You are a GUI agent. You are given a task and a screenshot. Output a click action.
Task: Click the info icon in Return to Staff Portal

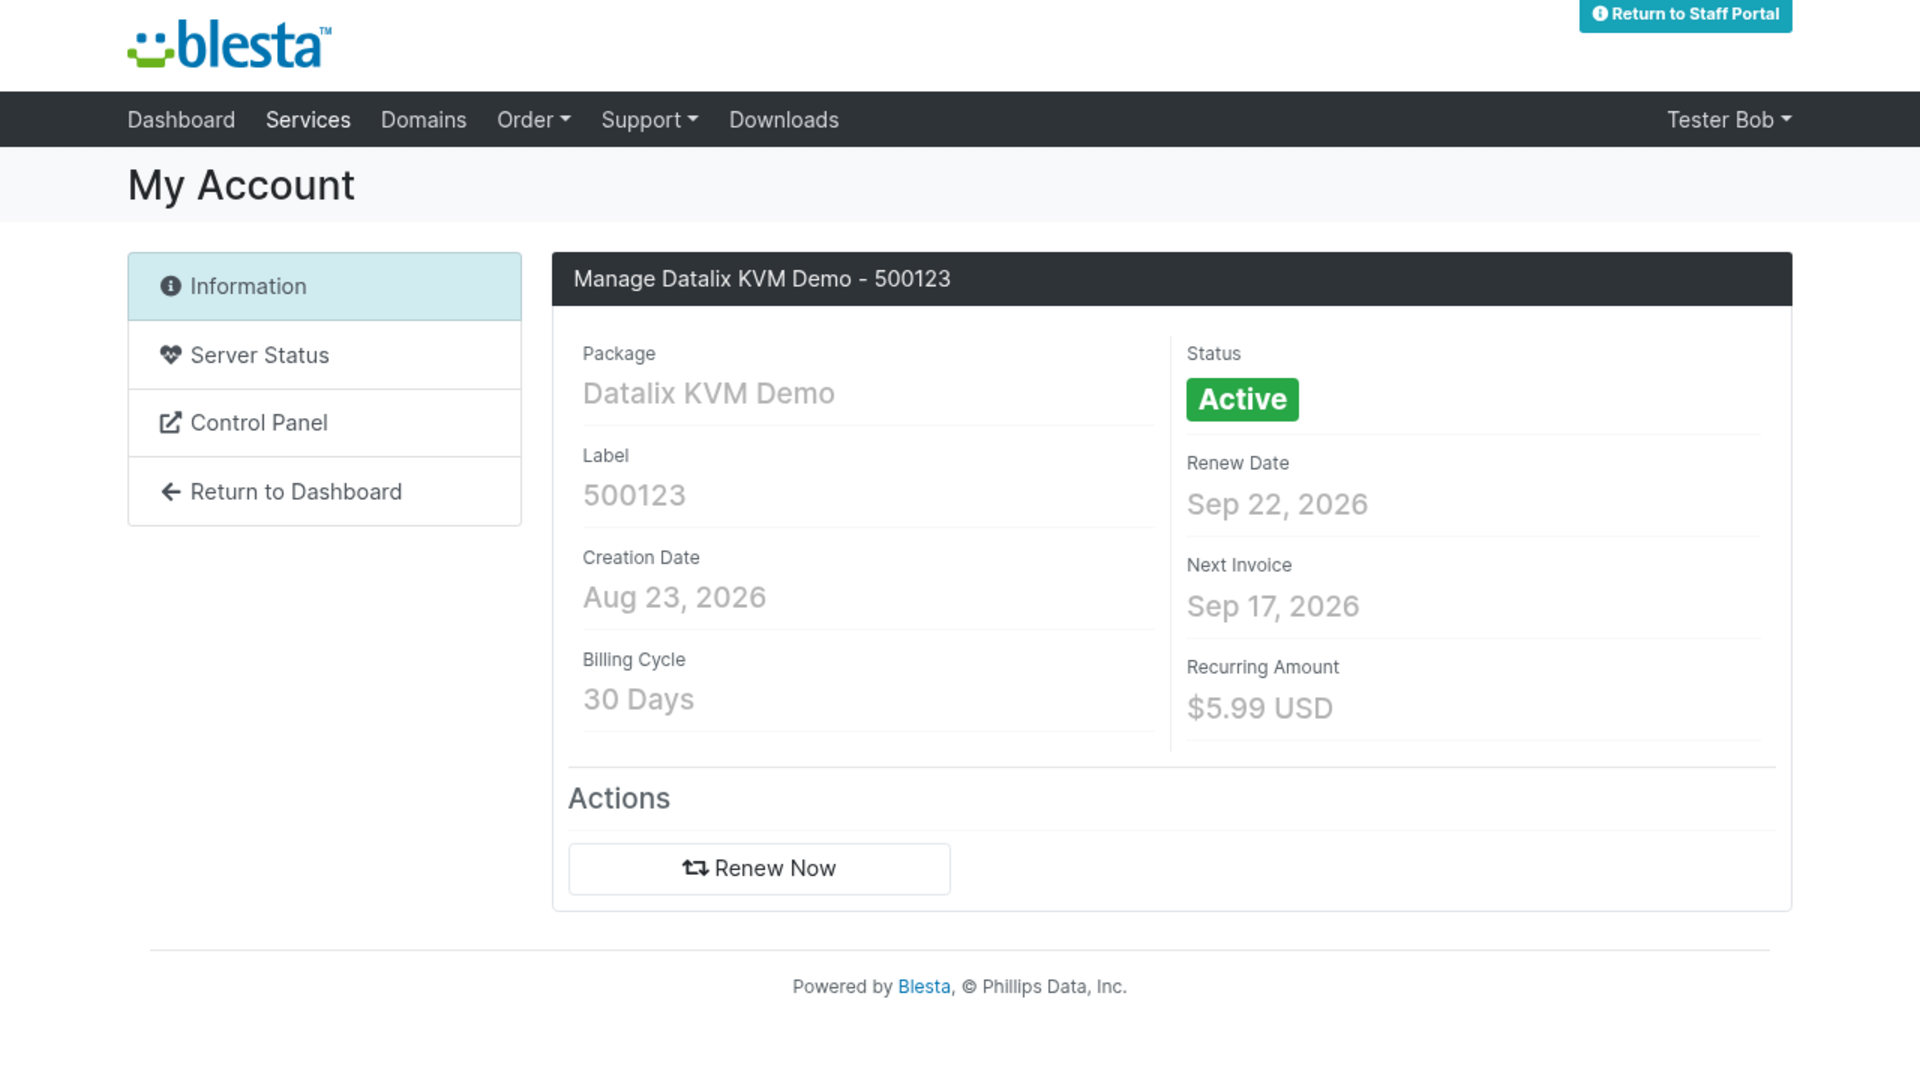[1600, 14]
